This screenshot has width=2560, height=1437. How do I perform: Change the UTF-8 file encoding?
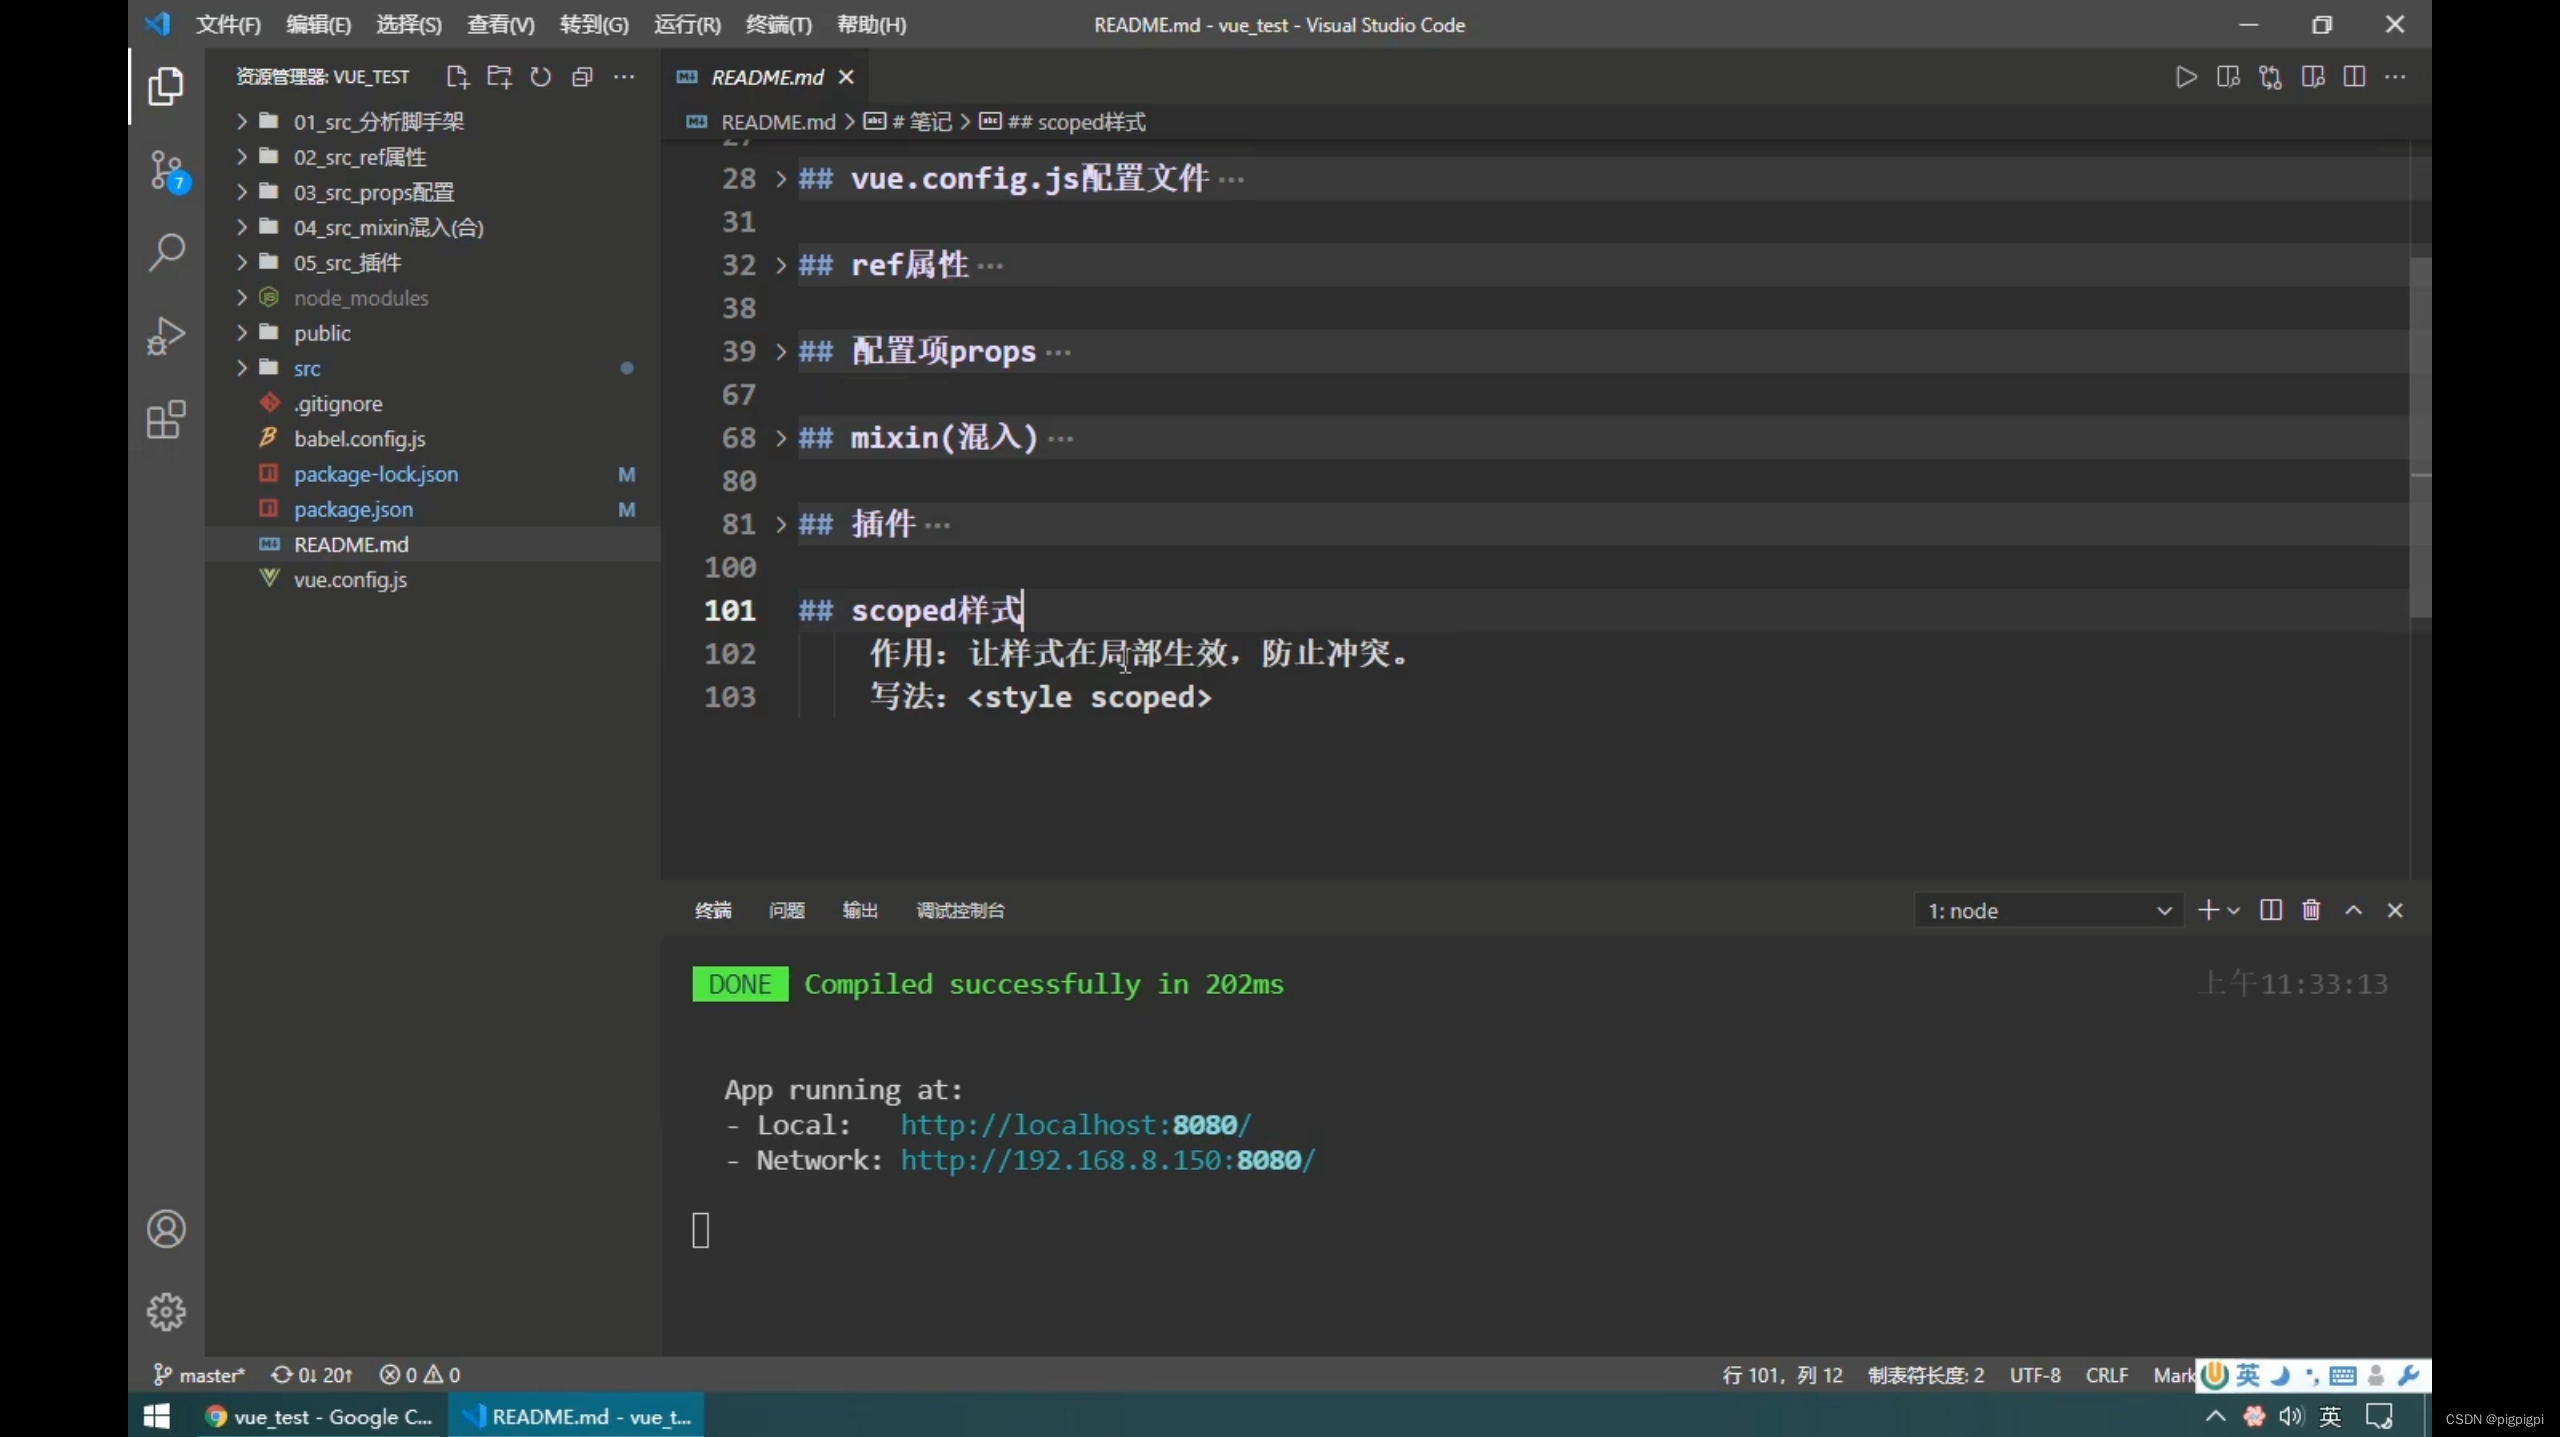click(x=2035, y=1375)
